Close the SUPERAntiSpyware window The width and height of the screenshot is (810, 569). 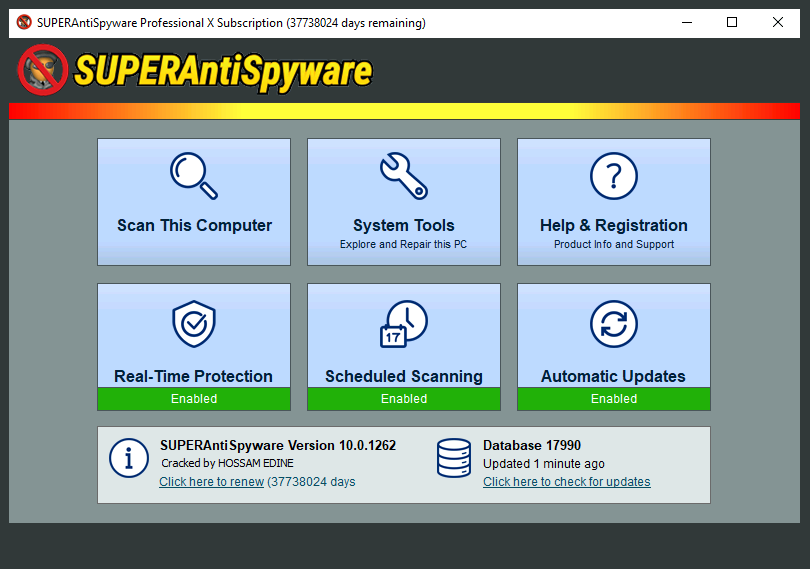point(777,22)
